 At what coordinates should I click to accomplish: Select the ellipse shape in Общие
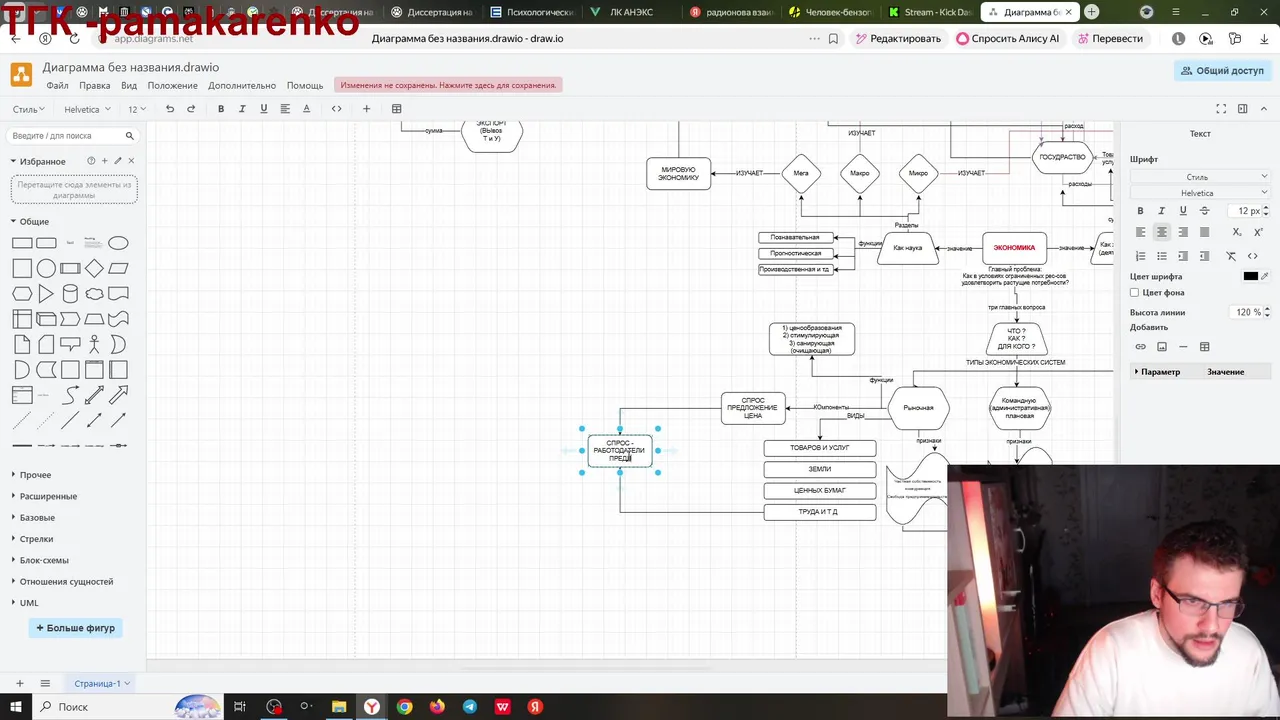[118, 243]
